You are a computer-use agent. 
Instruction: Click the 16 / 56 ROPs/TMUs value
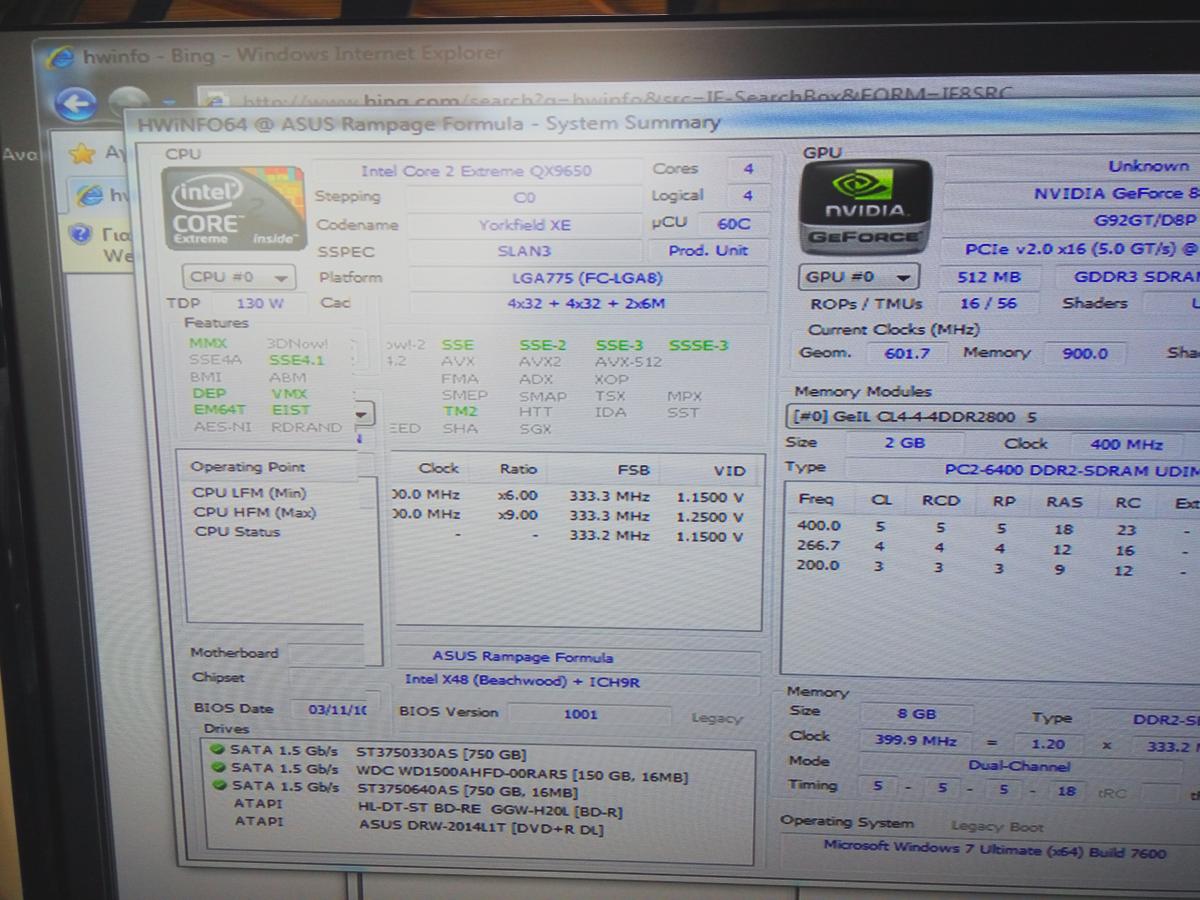click(x=987, y=303)
